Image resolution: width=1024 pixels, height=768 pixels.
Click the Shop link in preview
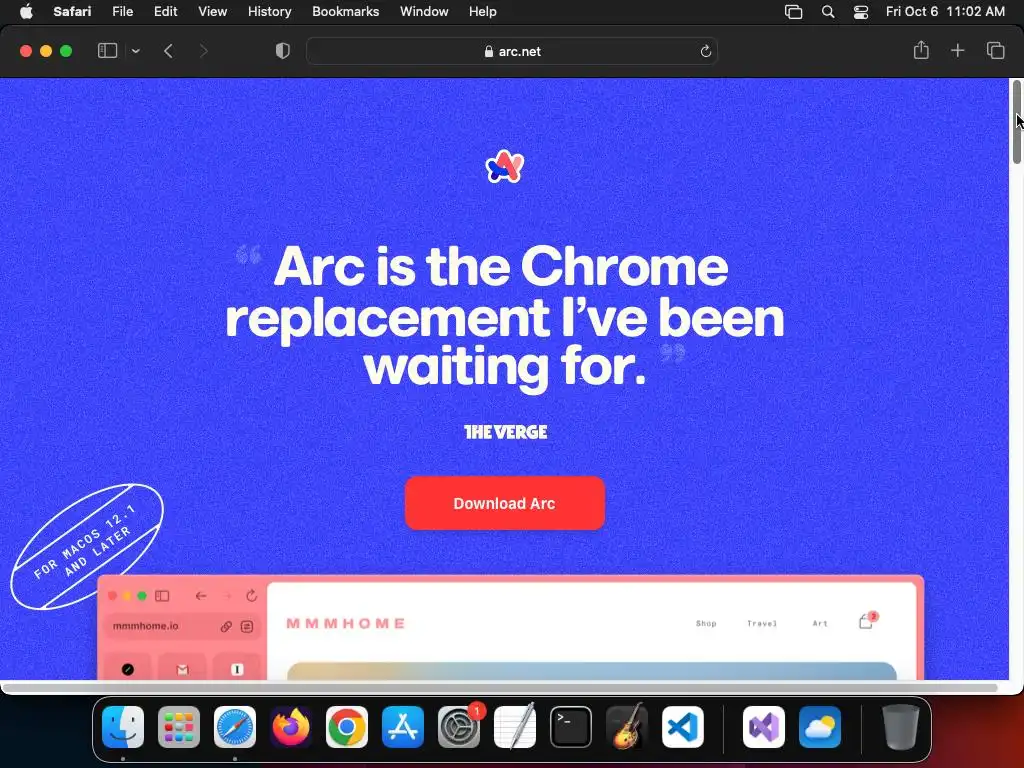706,623
